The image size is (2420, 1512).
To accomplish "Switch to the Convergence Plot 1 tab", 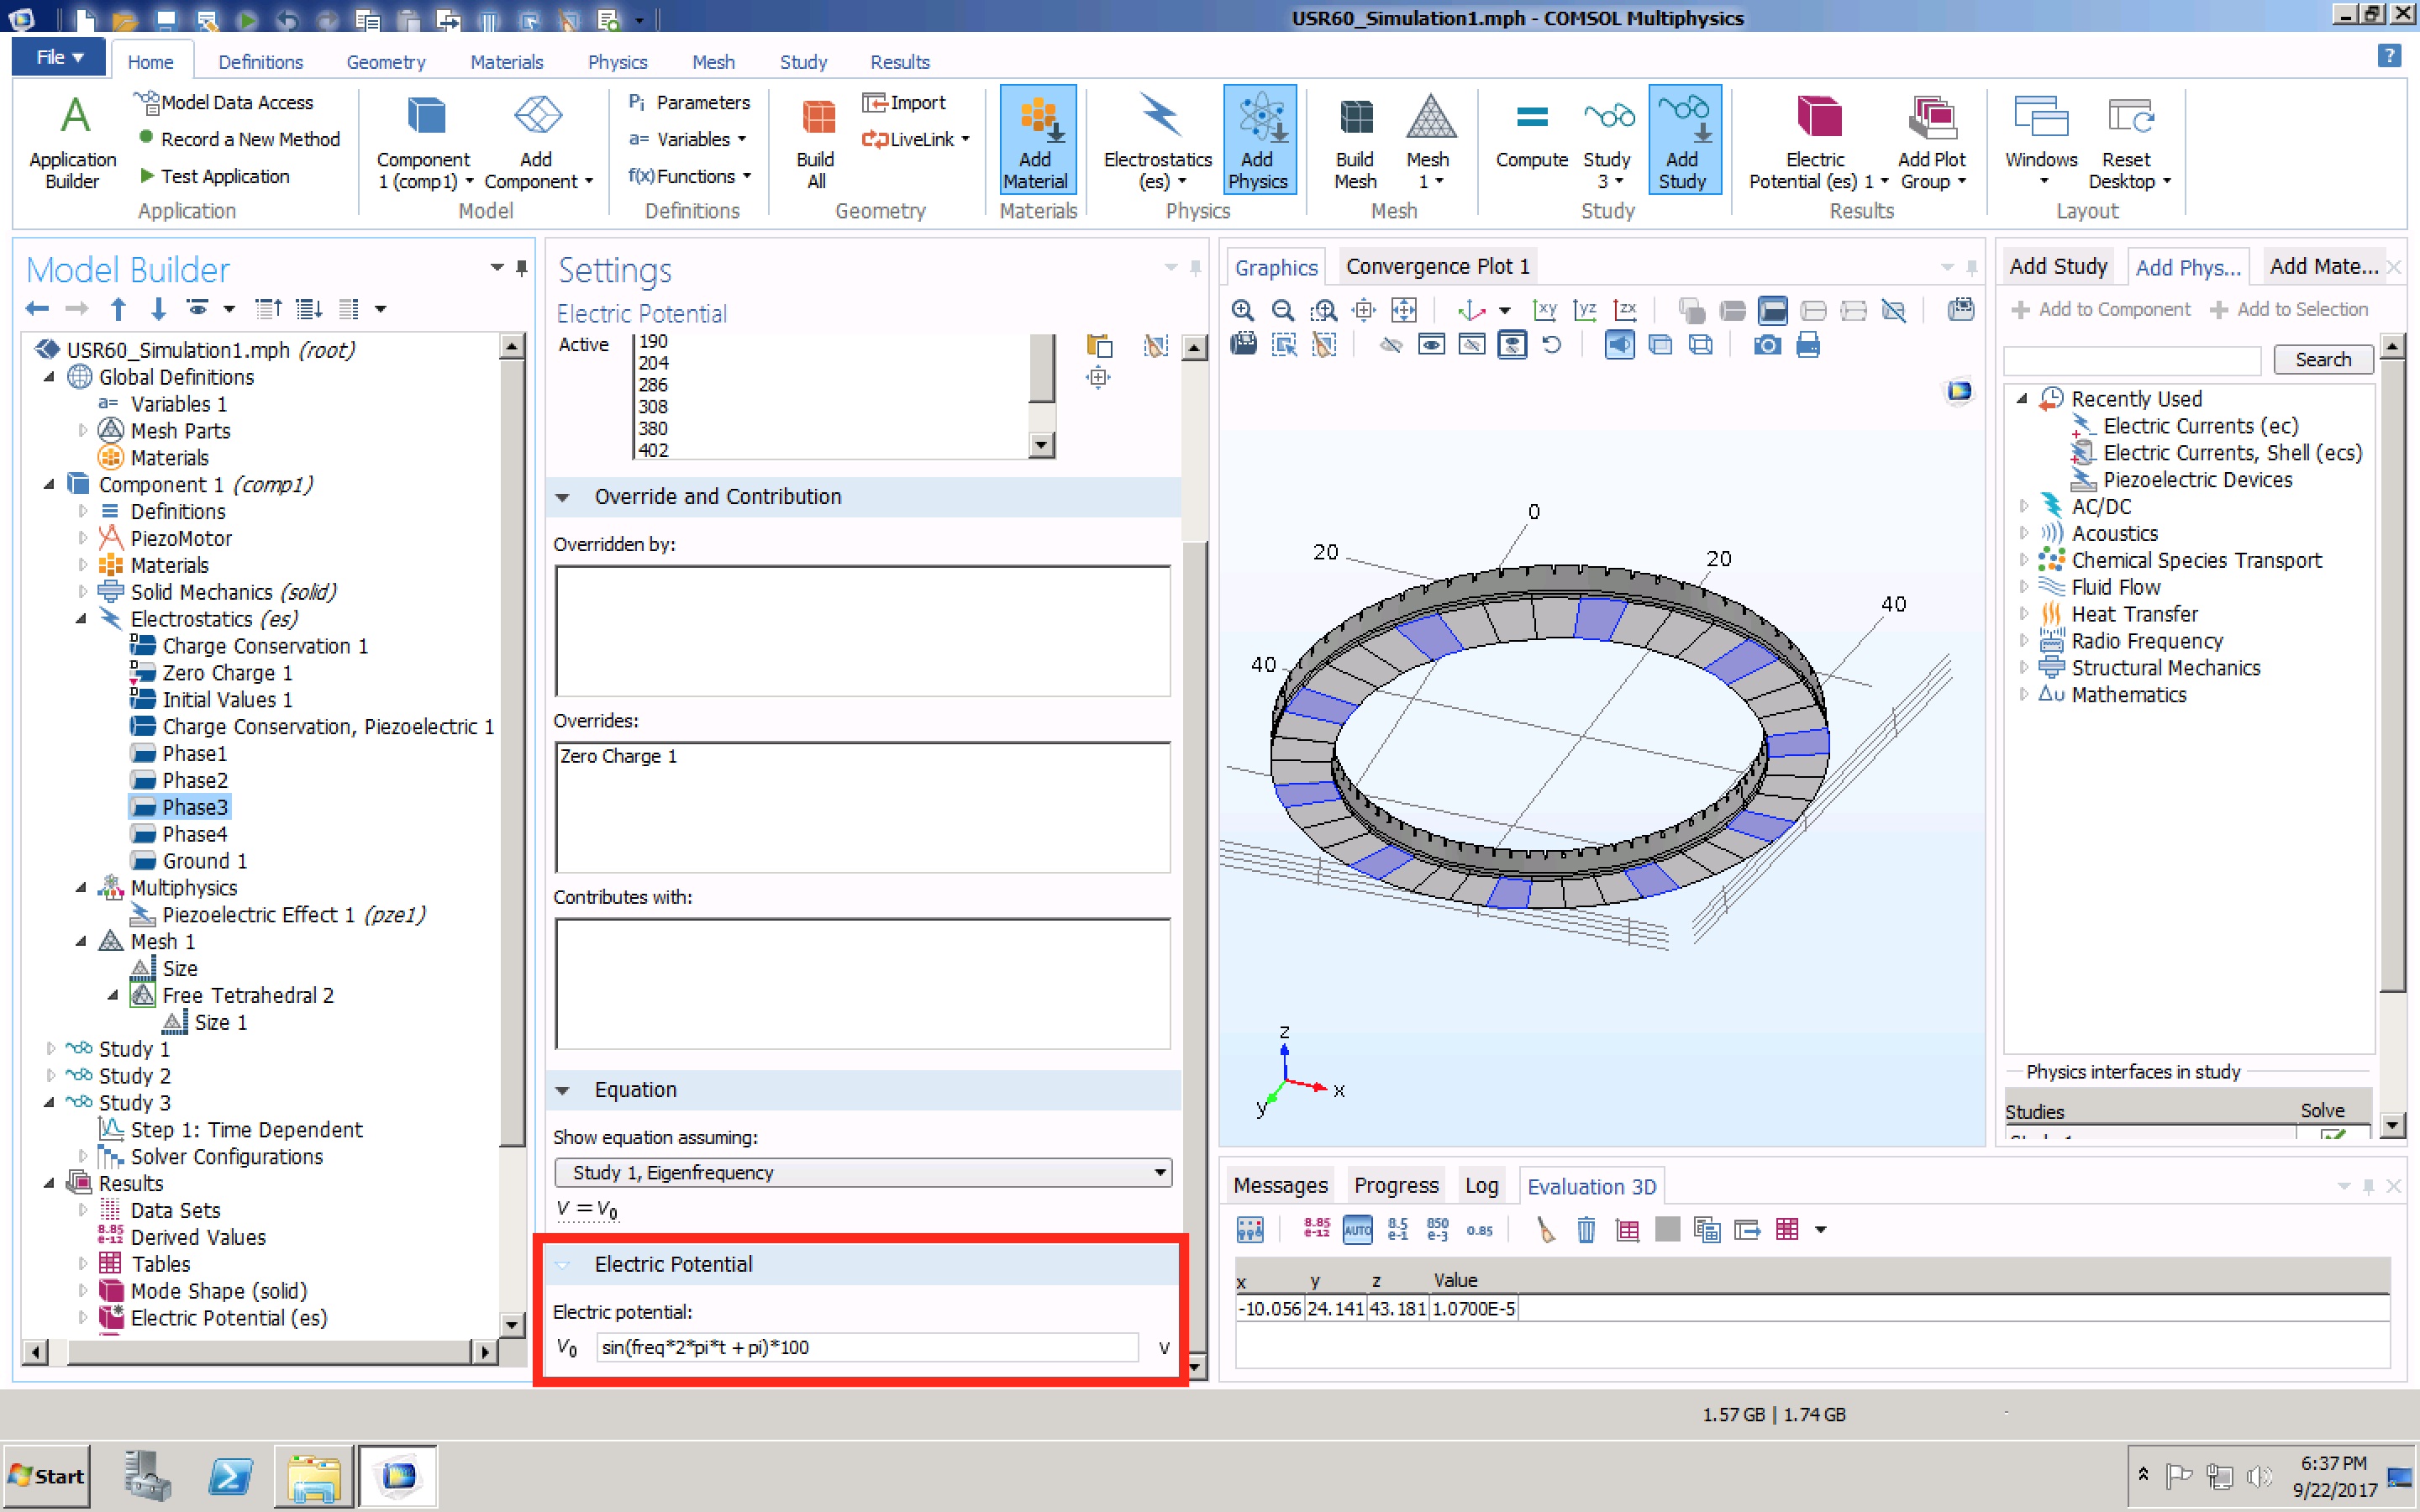I will click(x=1437, y=266).
